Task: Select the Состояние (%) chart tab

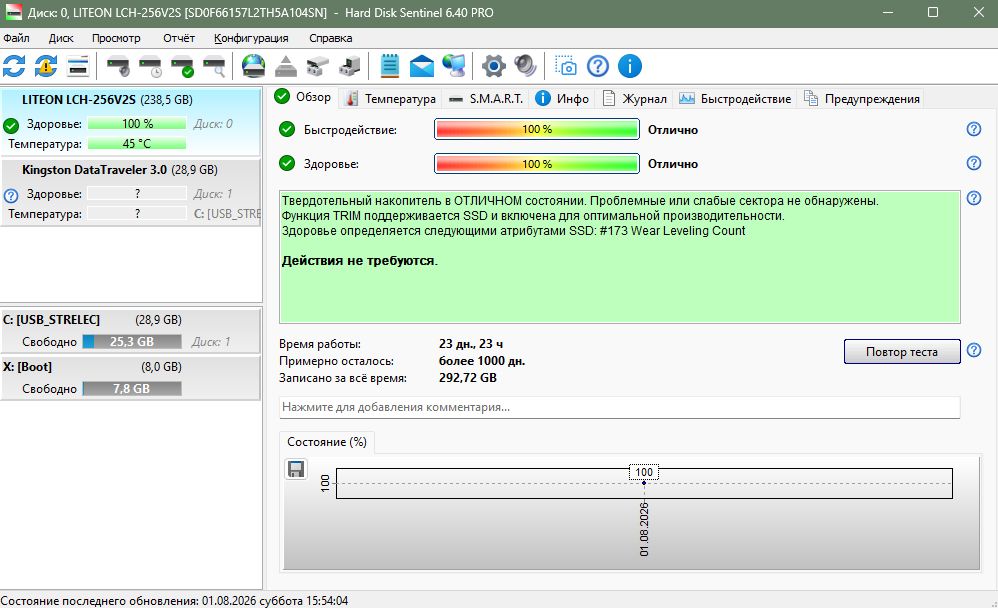Action: coord(327,442)
